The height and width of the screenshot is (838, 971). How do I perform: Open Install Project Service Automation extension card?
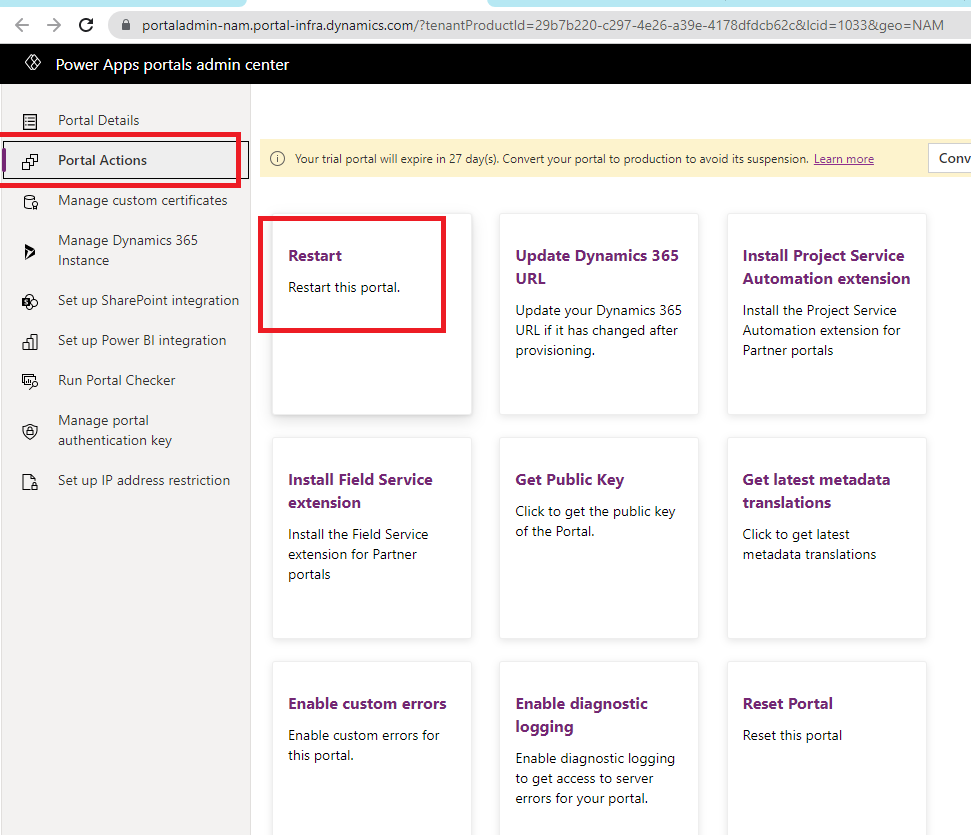pos(827,314)
